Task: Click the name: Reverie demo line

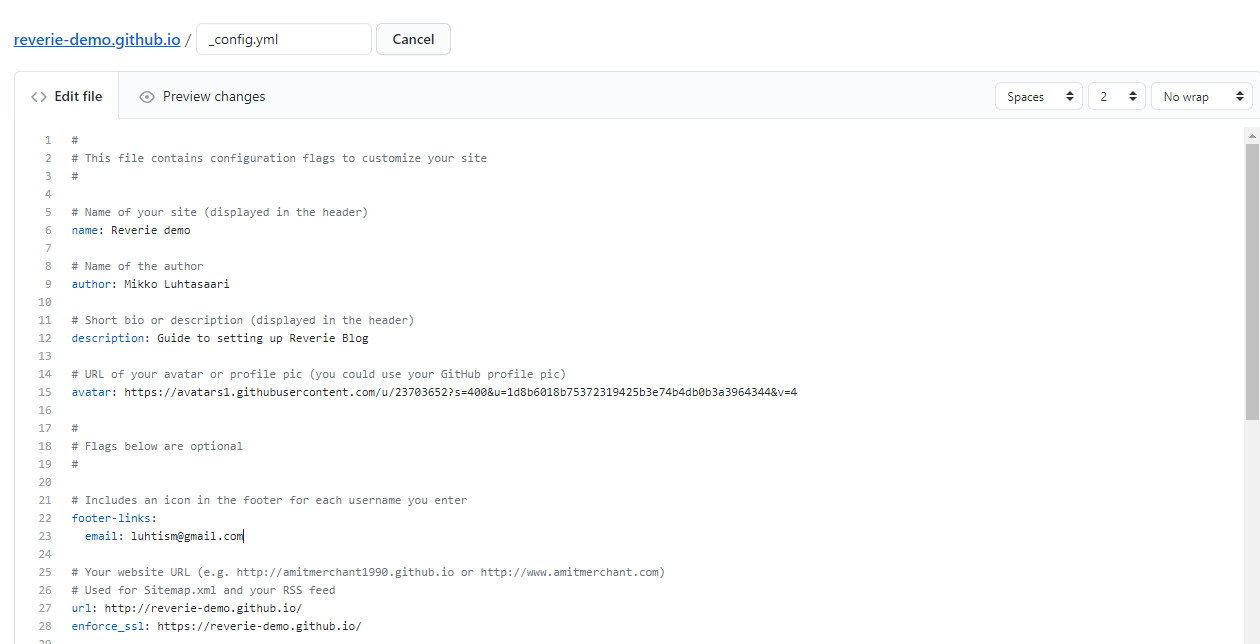Action: [130, 229]
